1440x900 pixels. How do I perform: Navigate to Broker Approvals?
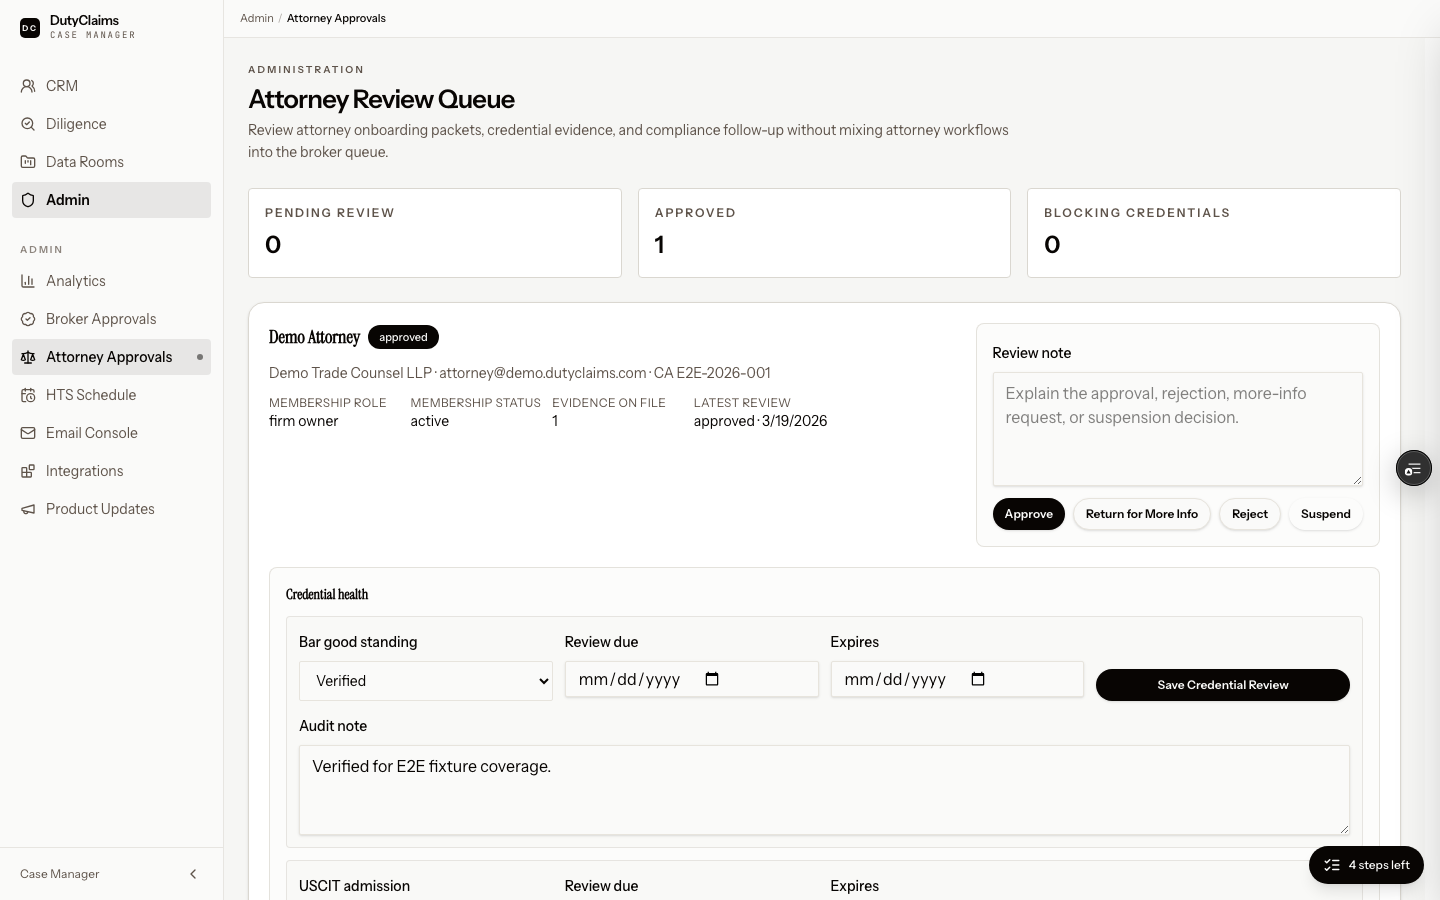[111, 319]
